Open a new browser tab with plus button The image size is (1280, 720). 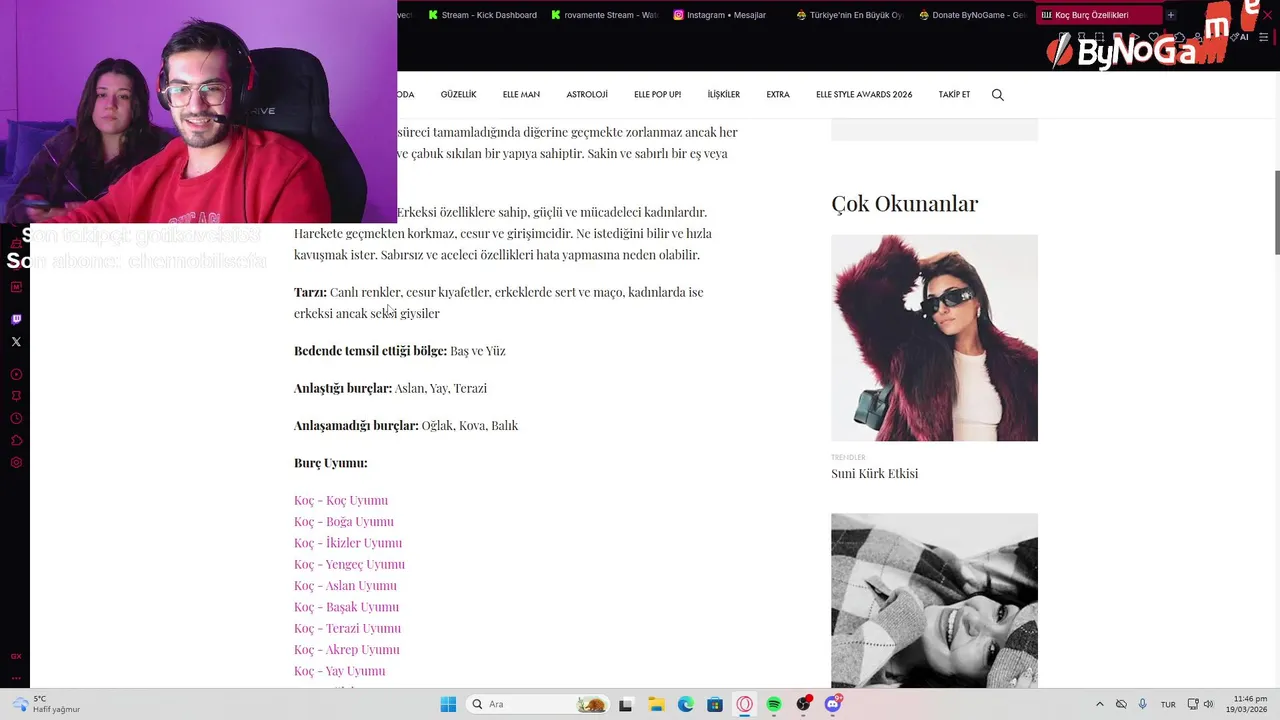(x=1170, y=15)
